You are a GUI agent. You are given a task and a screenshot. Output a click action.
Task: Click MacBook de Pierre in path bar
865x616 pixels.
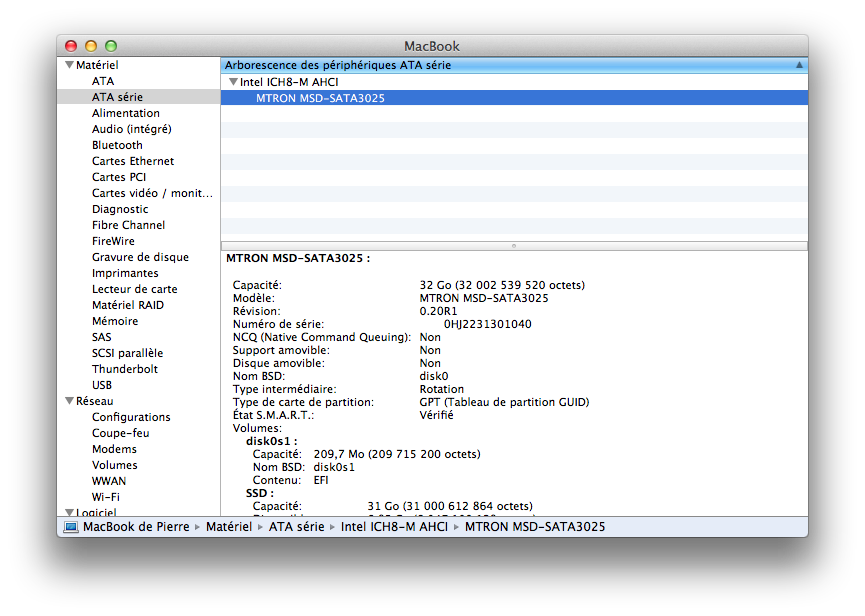tap(136, 527)
